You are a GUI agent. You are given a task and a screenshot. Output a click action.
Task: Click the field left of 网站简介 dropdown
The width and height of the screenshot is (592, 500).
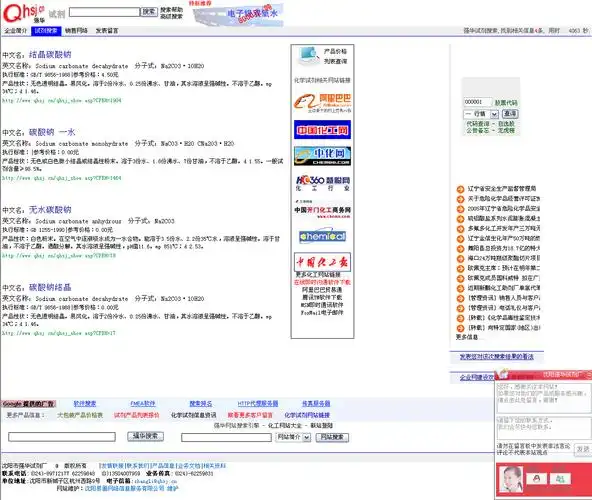point(226,437)
